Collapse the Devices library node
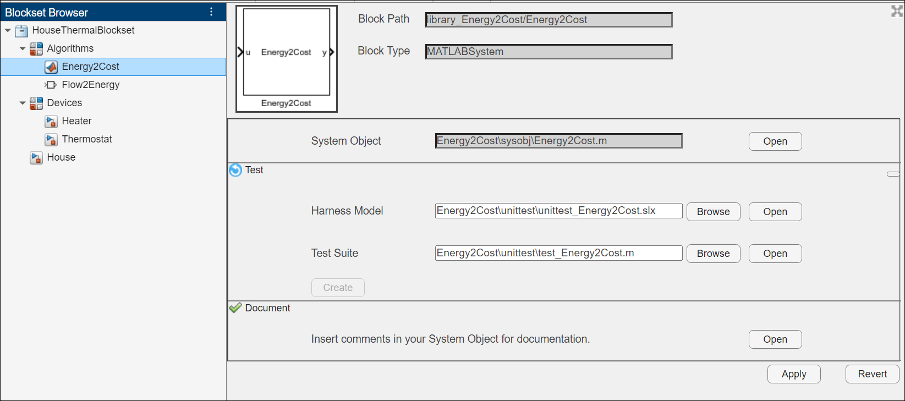905x401 pixels. (x=23, y=103)
